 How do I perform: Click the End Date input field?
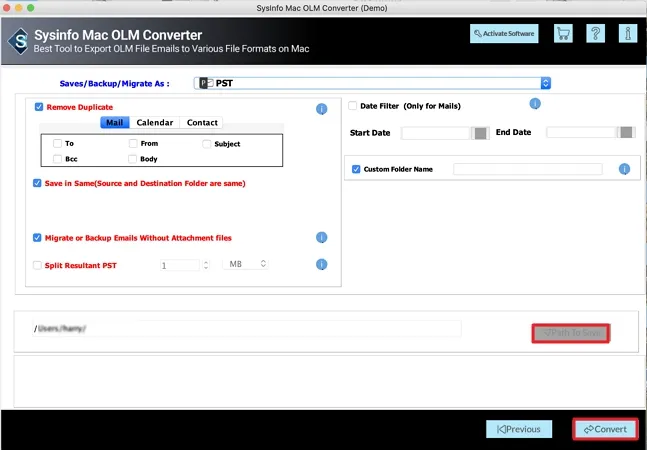pyautogui.click(x=582, y=132)
